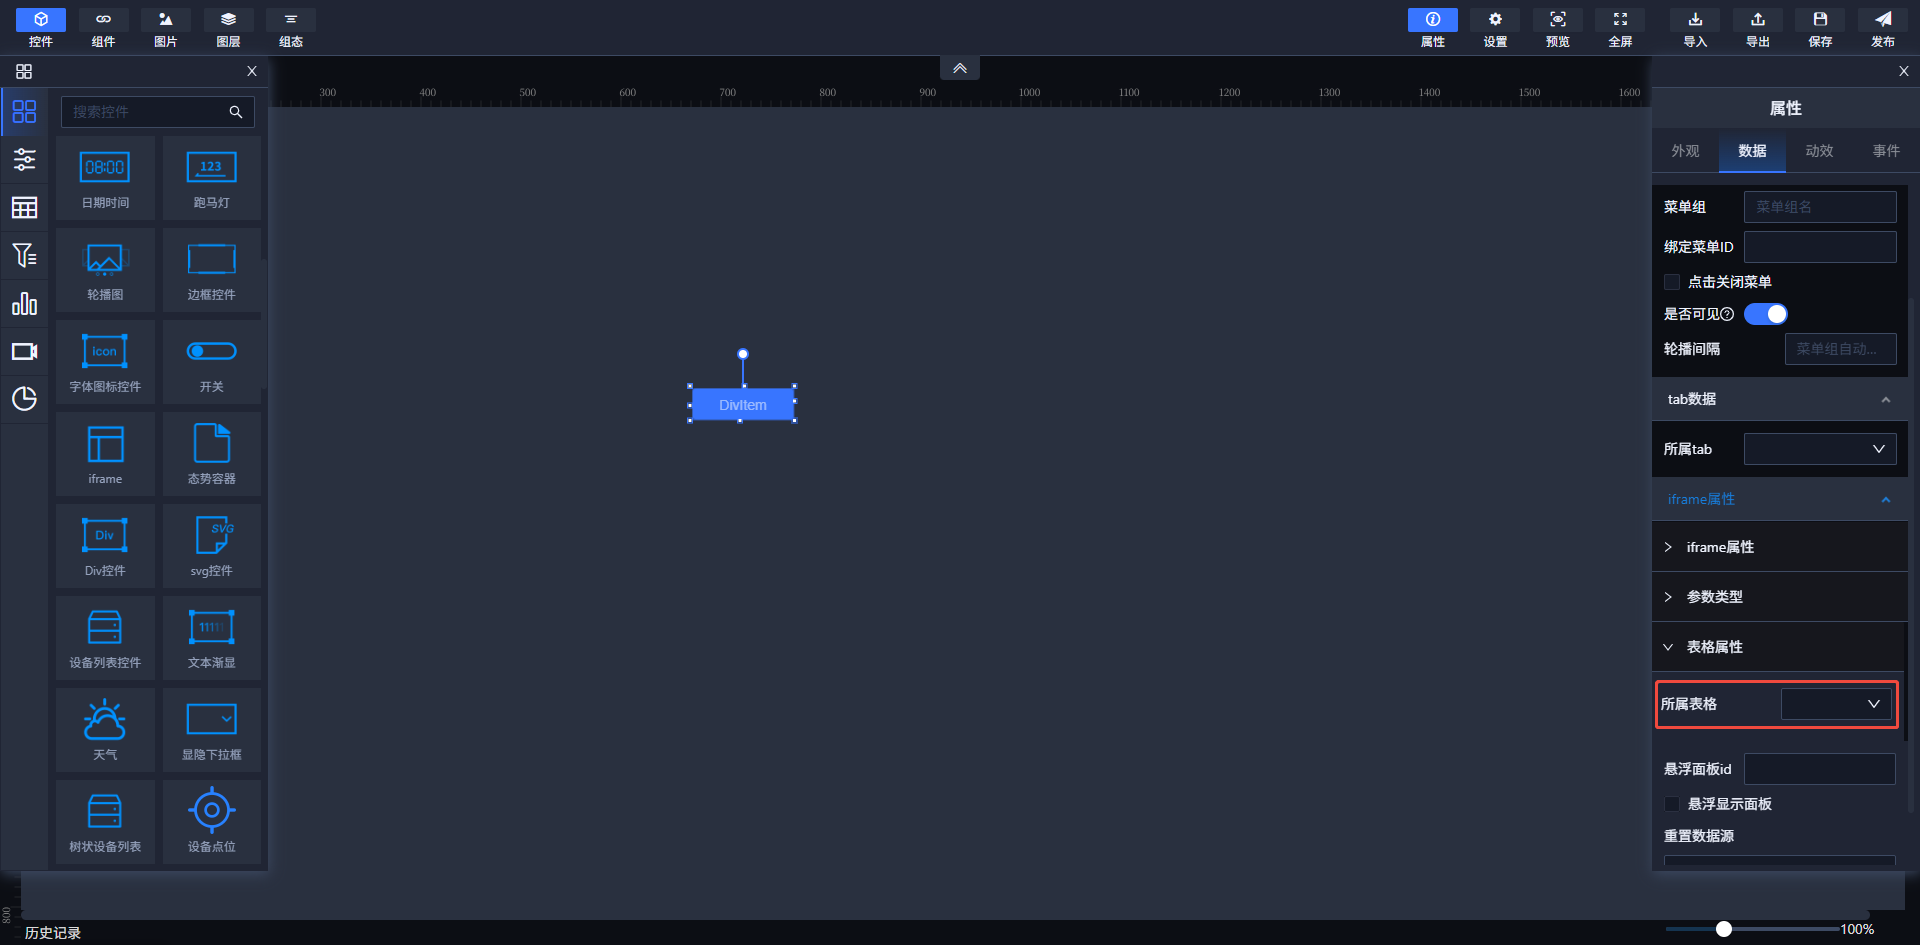The height and width of the screenshot is (945, 1920).
Task: Collapse the 表格属性 row
Action: pyautogui.click(x=1780, y=647)
